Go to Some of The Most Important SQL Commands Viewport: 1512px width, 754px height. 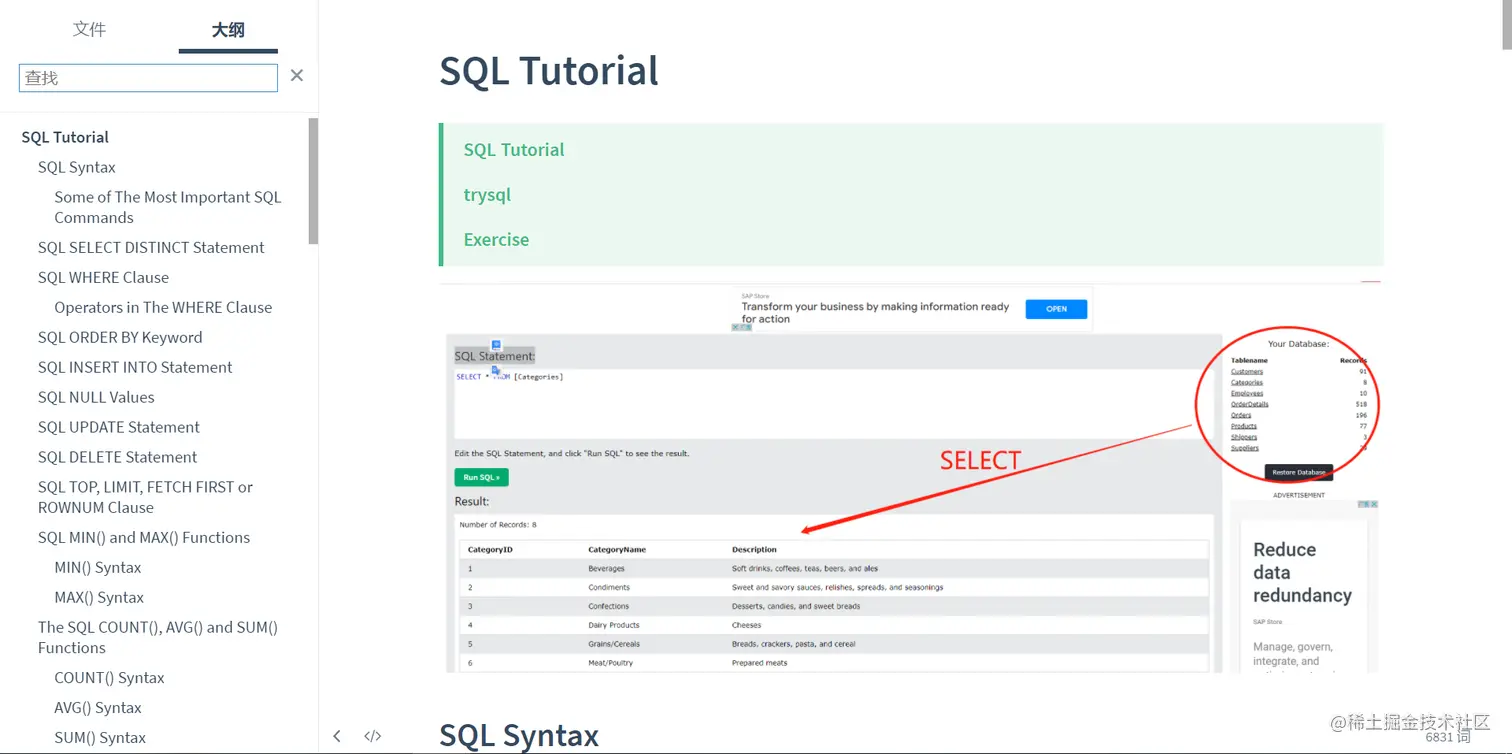click(x=168, y=207)
